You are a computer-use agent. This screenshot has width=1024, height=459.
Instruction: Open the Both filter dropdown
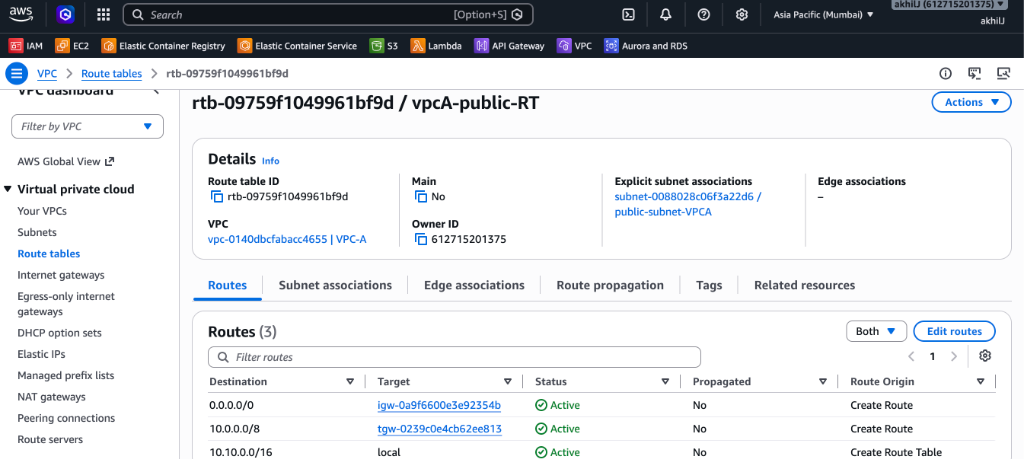876,331
